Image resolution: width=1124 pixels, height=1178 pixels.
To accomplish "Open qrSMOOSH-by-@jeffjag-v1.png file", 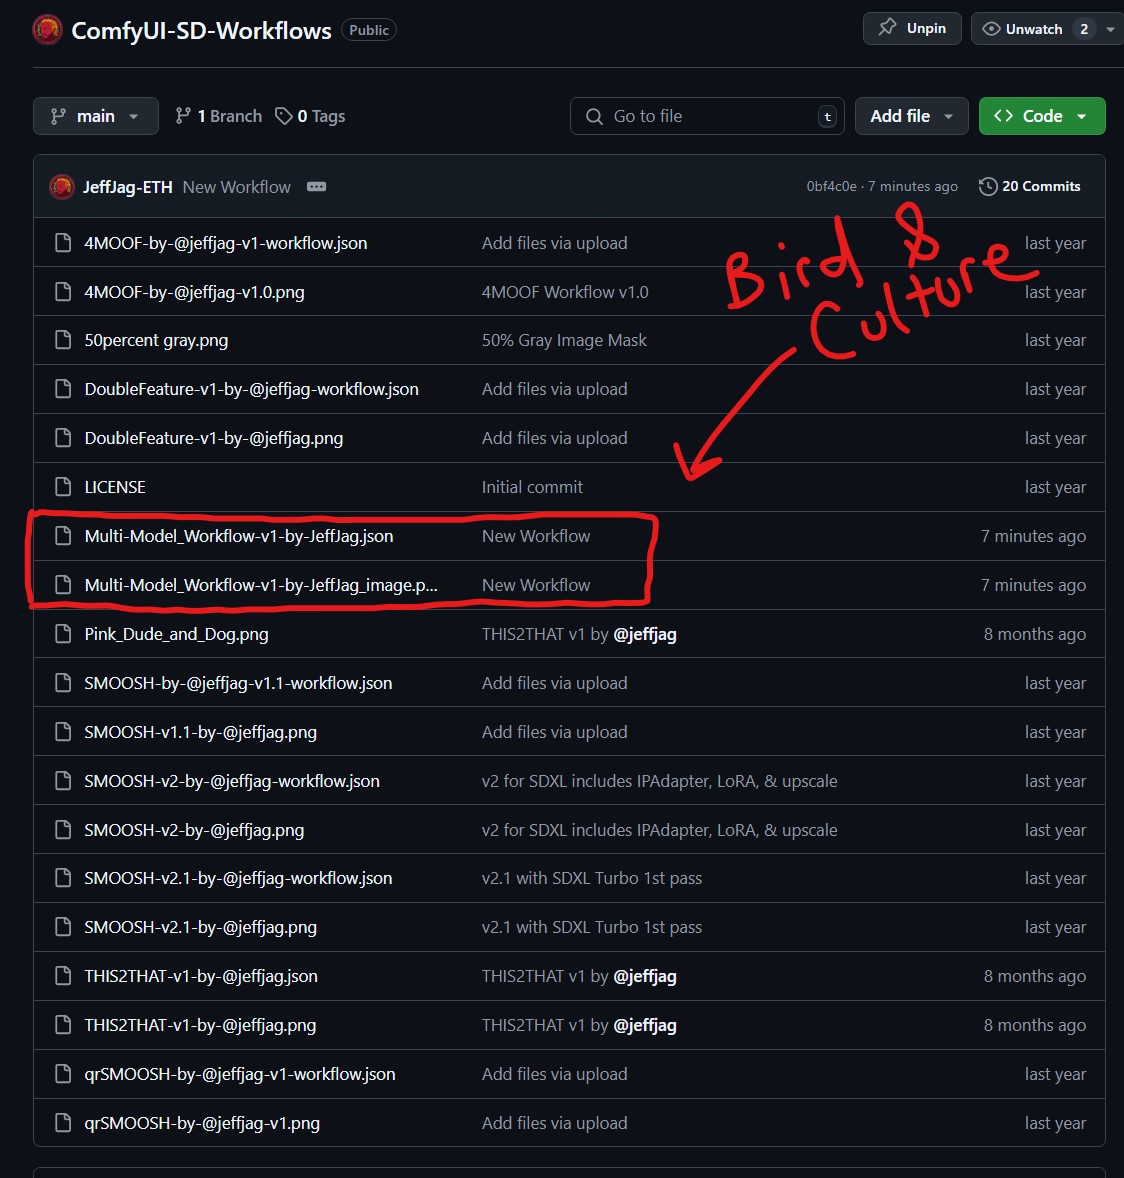I will point(202,1122).
